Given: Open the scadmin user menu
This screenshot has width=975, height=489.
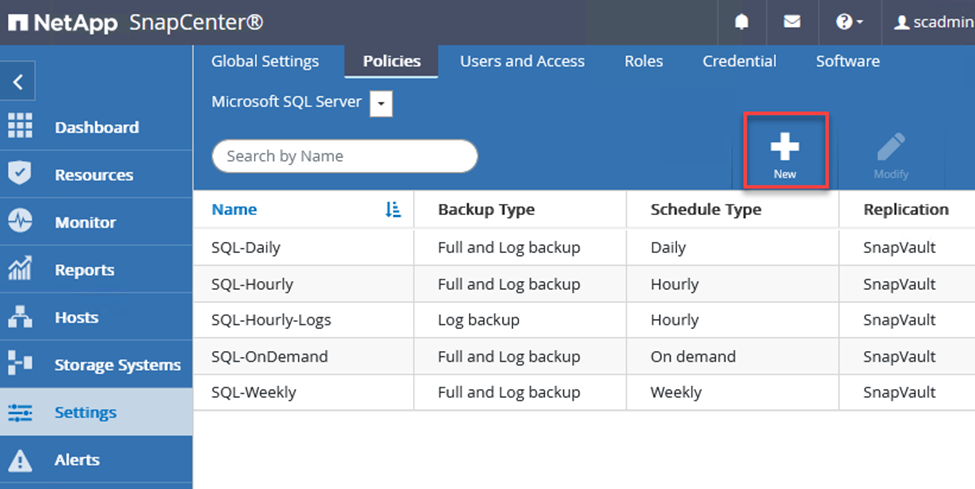Looking at the screenshot, I should (933, 22).
